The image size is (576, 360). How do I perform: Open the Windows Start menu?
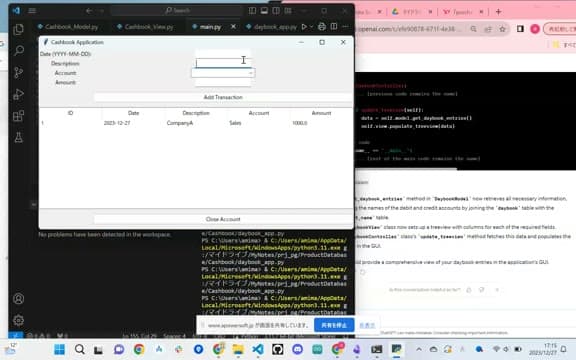tap(60, 349)
